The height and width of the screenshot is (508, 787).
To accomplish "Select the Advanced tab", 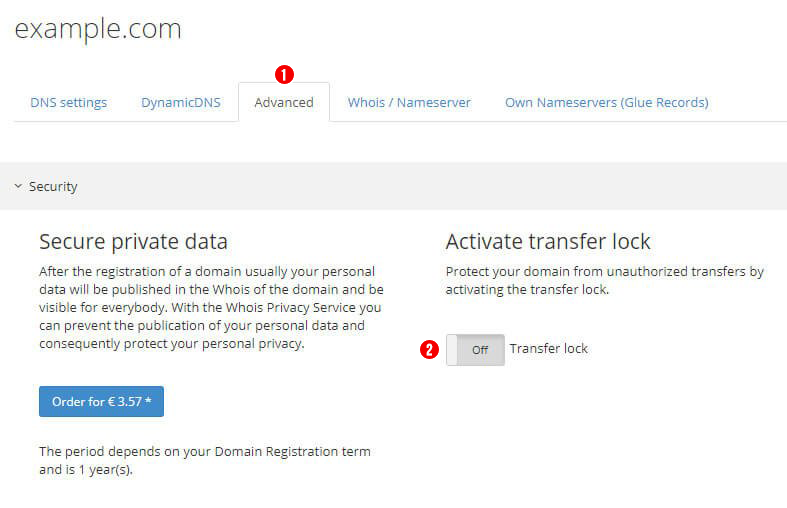I will 284,102.
